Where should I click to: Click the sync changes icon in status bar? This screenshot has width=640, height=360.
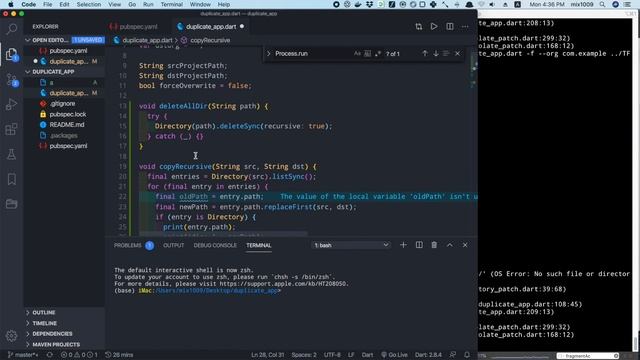tap(49, 355)
